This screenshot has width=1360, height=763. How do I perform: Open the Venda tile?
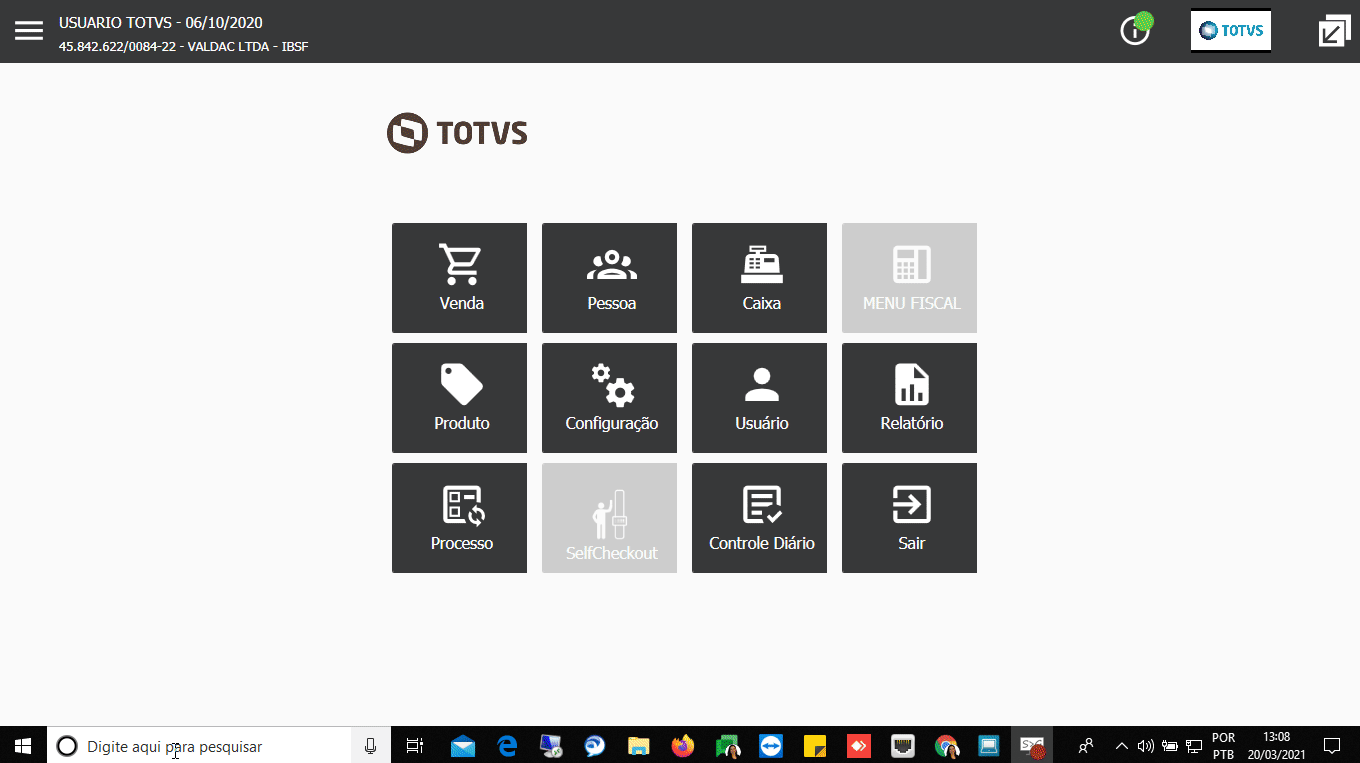pos(459,278)
